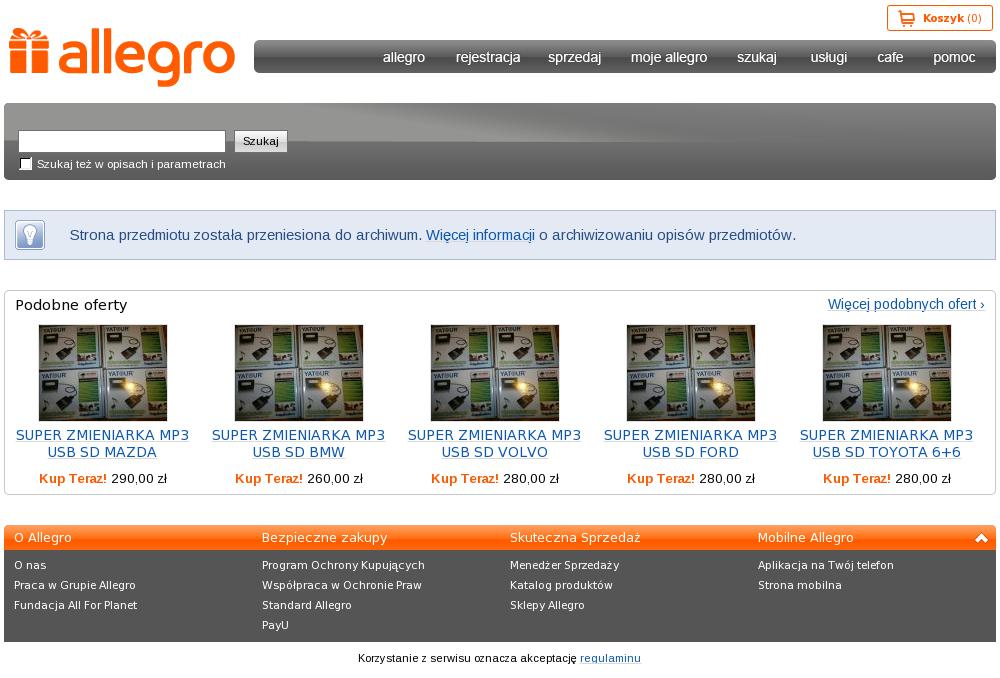Click the 'Skuteczna Sprzedaż' footer heading
The height and width of the screenshot is (678, 1000).
click(x=575, y=538)
